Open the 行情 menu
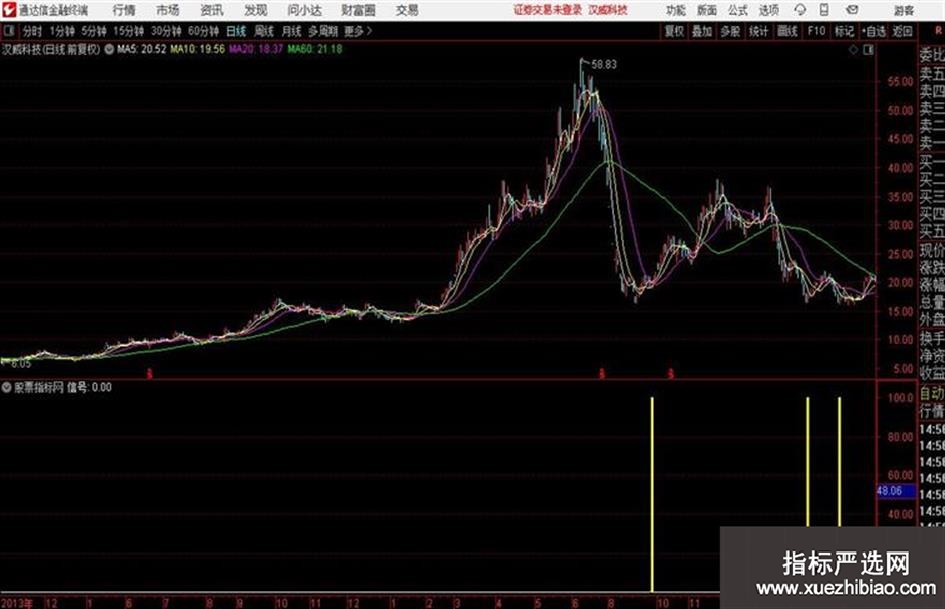The height and width of the screenshot is (609, 945). click(x=124, y=10)
